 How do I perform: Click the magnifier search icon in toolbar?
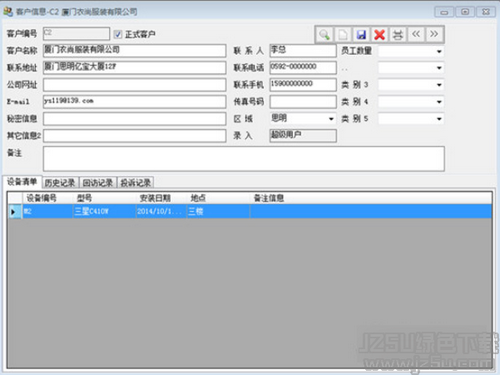pyautogui.click(x=324, y=34)
